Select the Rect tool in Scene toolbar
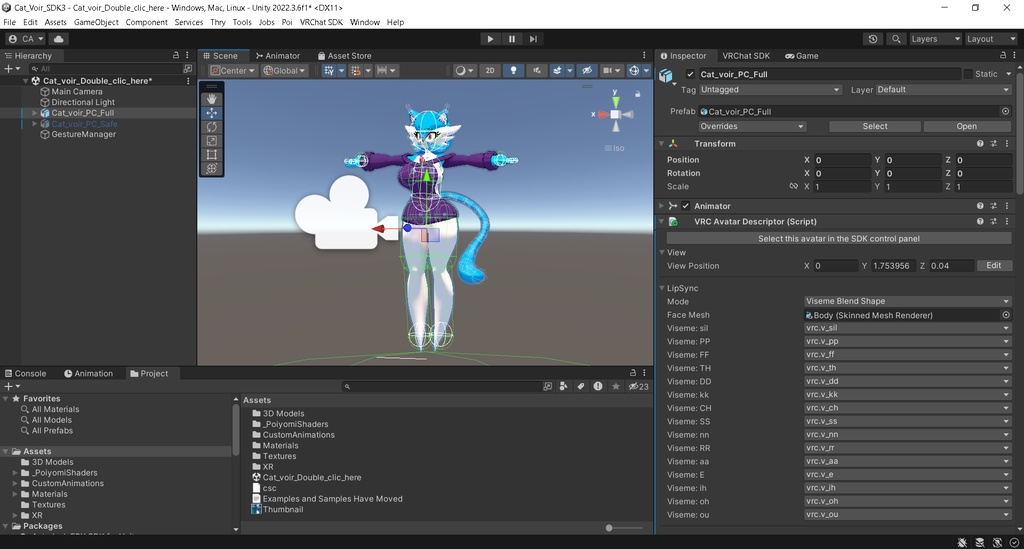Screen dimensions: 1024x549 click(212, 155)
